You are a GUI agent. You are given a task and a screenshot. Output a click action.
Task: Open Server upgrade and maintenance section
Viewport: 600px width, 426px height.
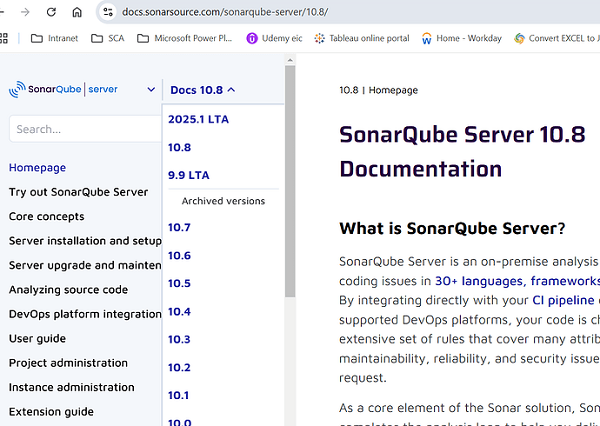point(85,265)
